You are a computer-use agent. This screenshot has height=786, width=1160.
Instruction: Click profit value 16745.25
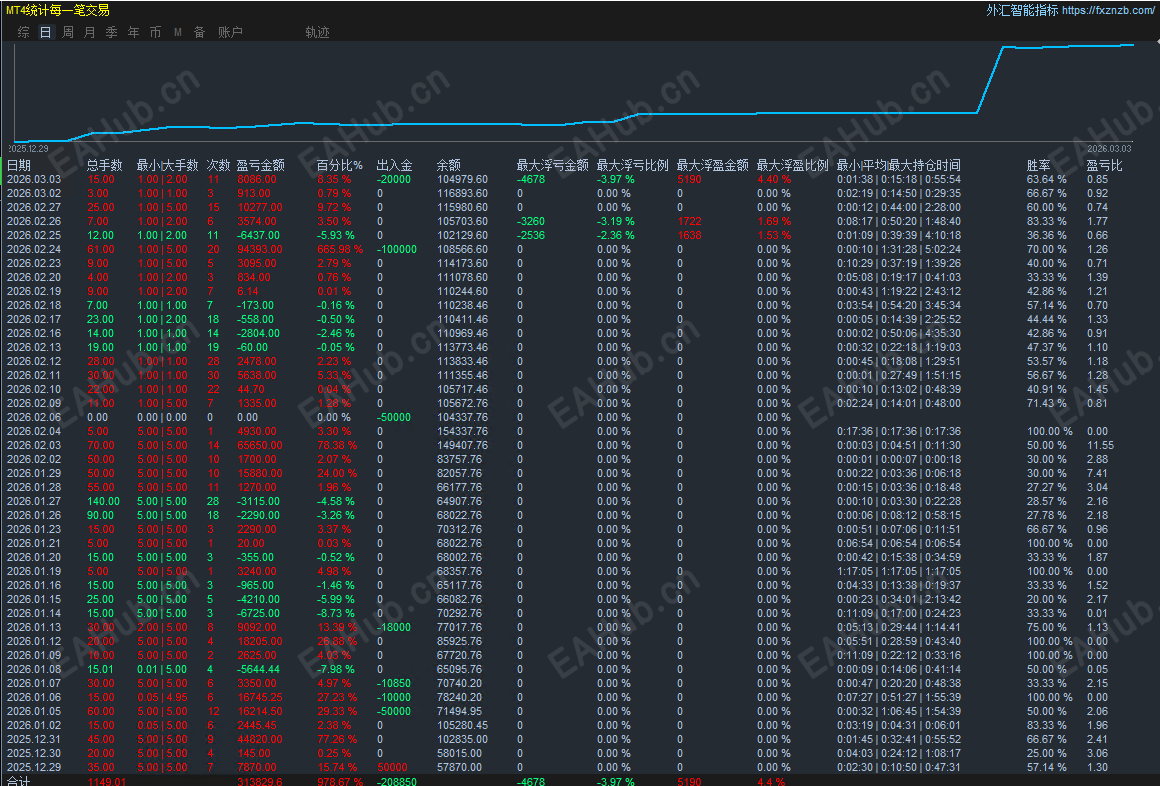click(260, 697)
